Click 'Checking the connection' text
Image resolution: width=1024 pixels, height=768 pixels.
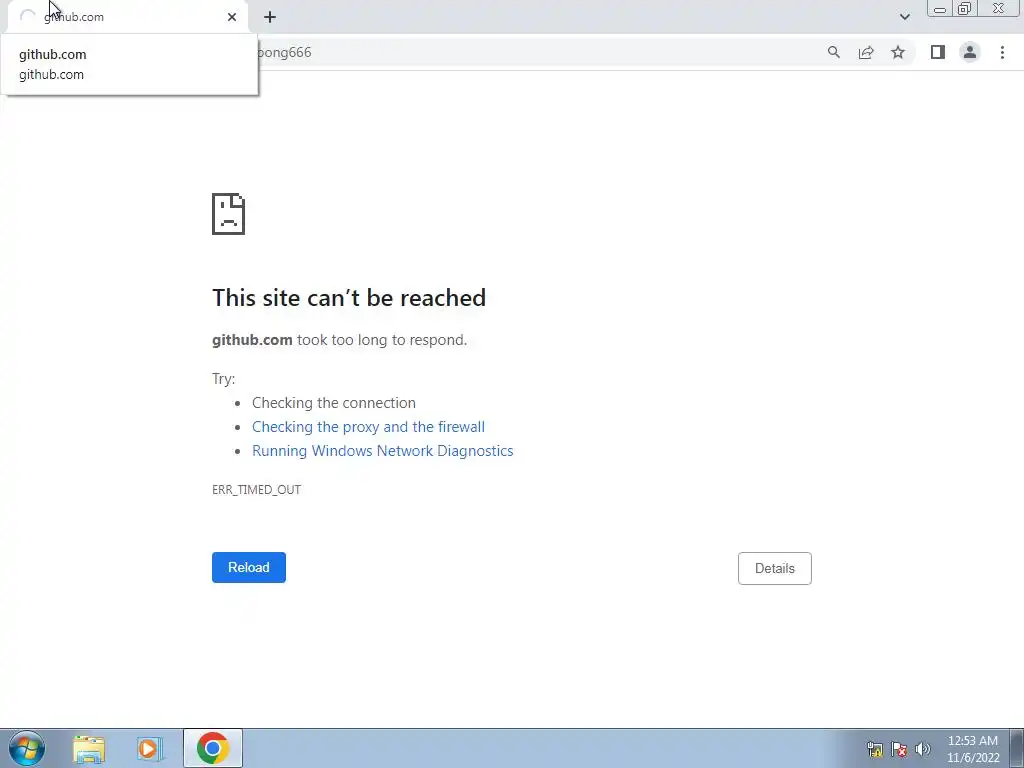click(334, 403)
